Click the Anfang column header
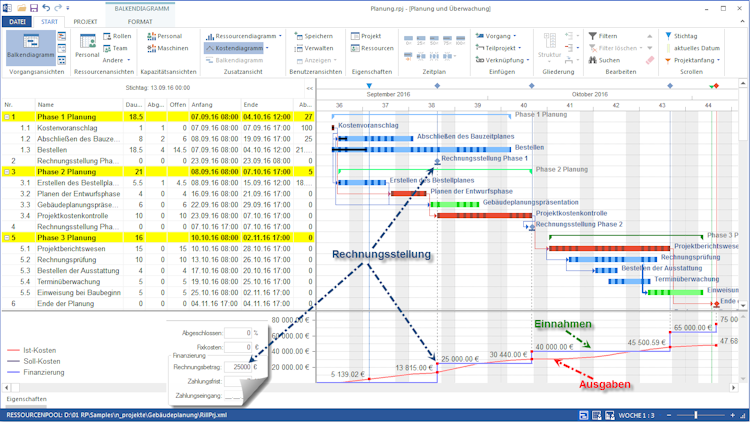Image resolution: width=750 pixels, height=422 pixels. (x=214, y=104)
